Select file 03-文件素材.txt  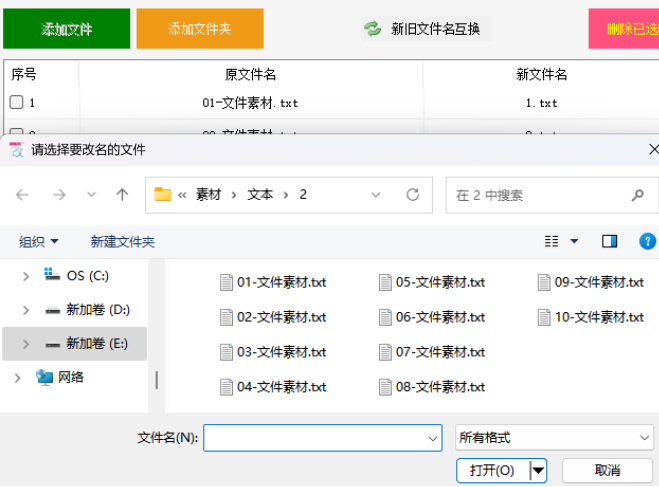click(x=273, y=352)
